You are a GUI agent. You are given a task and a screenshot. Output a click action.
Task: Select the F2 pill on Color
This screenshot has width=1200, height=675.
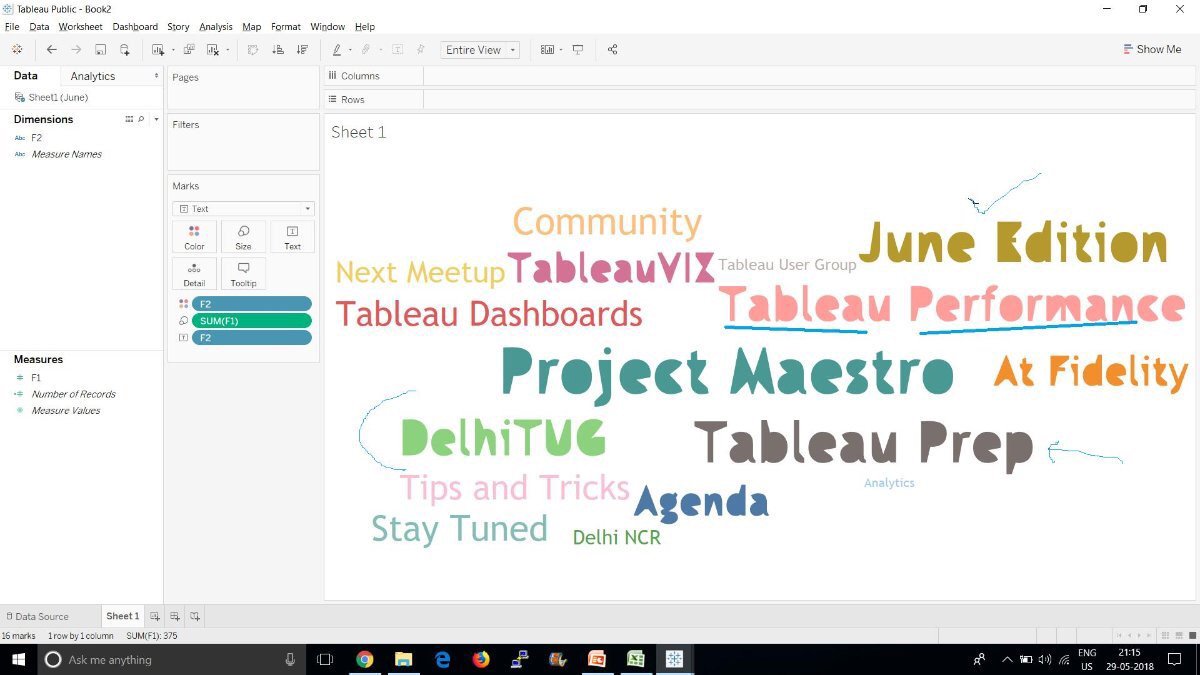pos(252,304)
